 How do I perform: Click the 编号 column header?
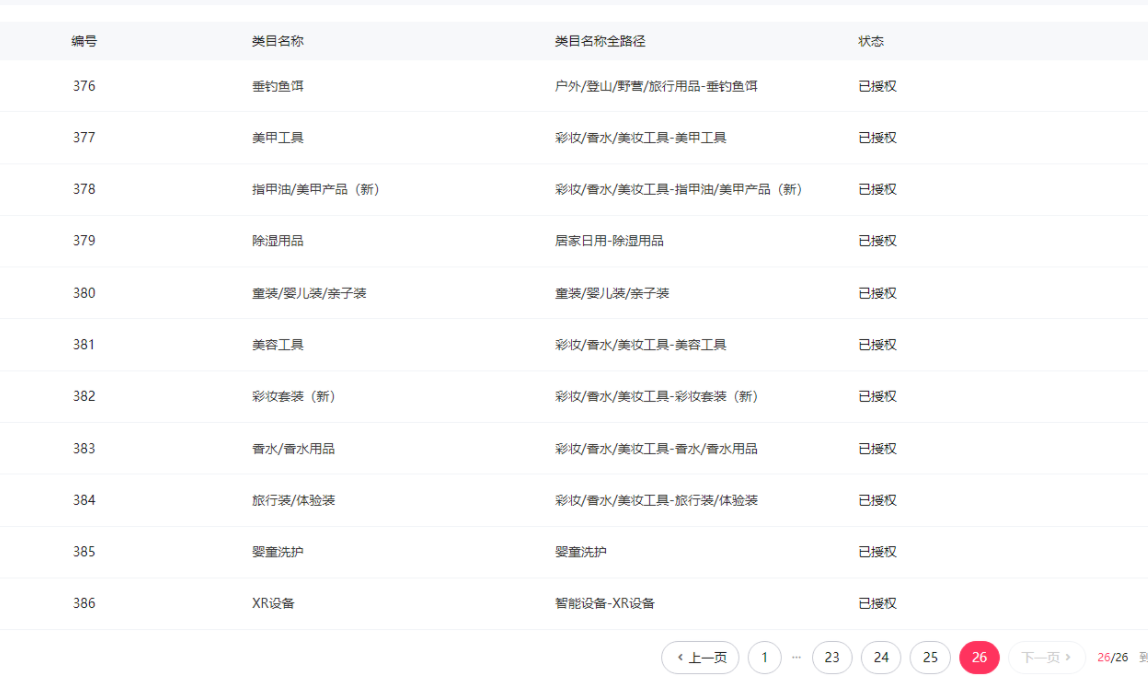84,41
